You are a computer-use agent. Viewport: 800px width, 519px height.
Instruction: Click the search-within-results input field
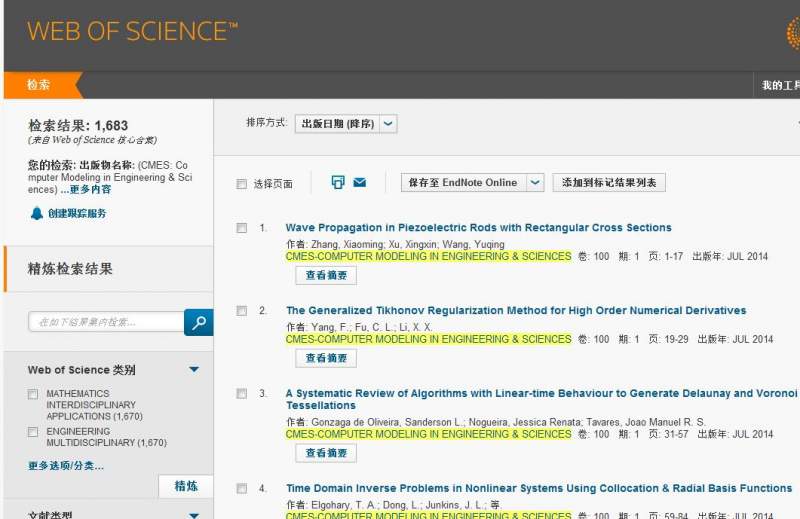point(106,322)
